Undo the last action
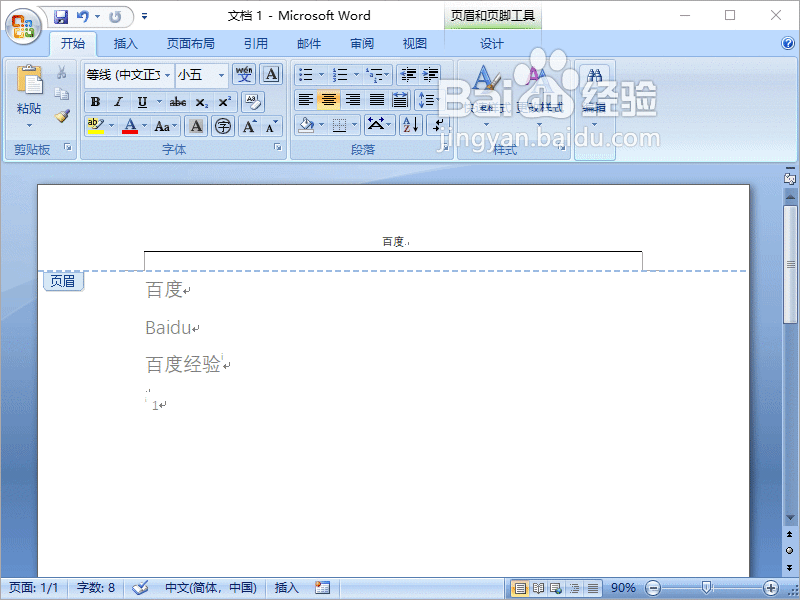This screenshot has height=600, width=800. tap(83, 17)
